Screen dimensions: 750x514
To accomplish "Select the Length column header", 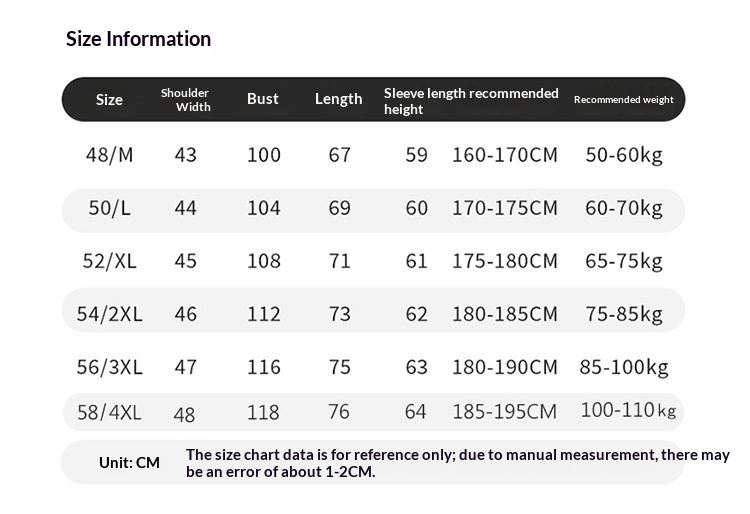I will point(338,99).
